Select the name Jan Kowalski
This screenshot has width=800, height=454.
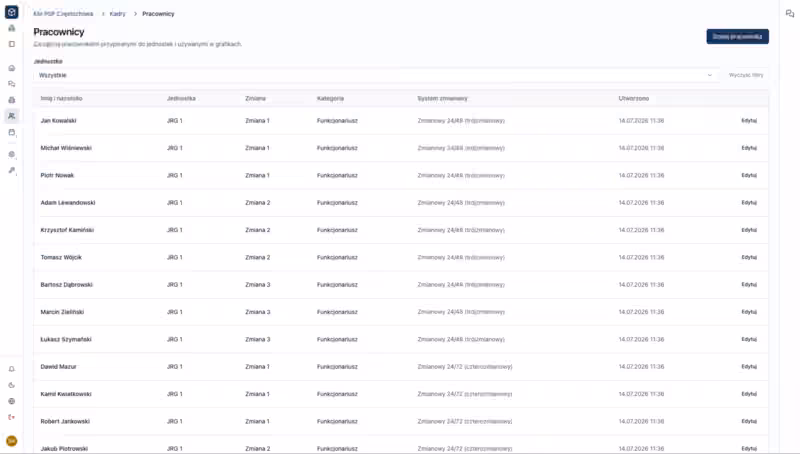click(58, 121)
